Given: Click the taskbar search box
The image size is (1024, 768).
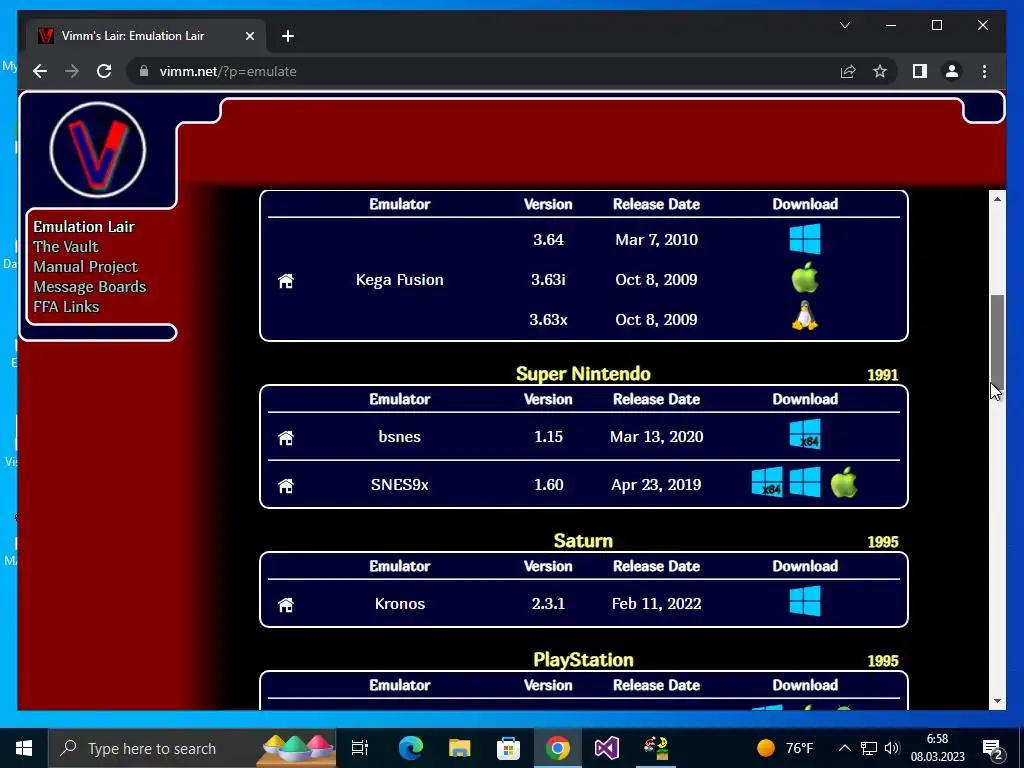Looking at the screenshot, I should point(192,748).
